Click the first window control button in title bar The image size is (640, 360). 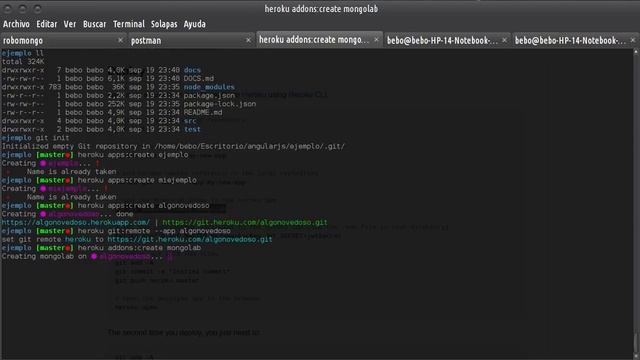tap(8, 9)
